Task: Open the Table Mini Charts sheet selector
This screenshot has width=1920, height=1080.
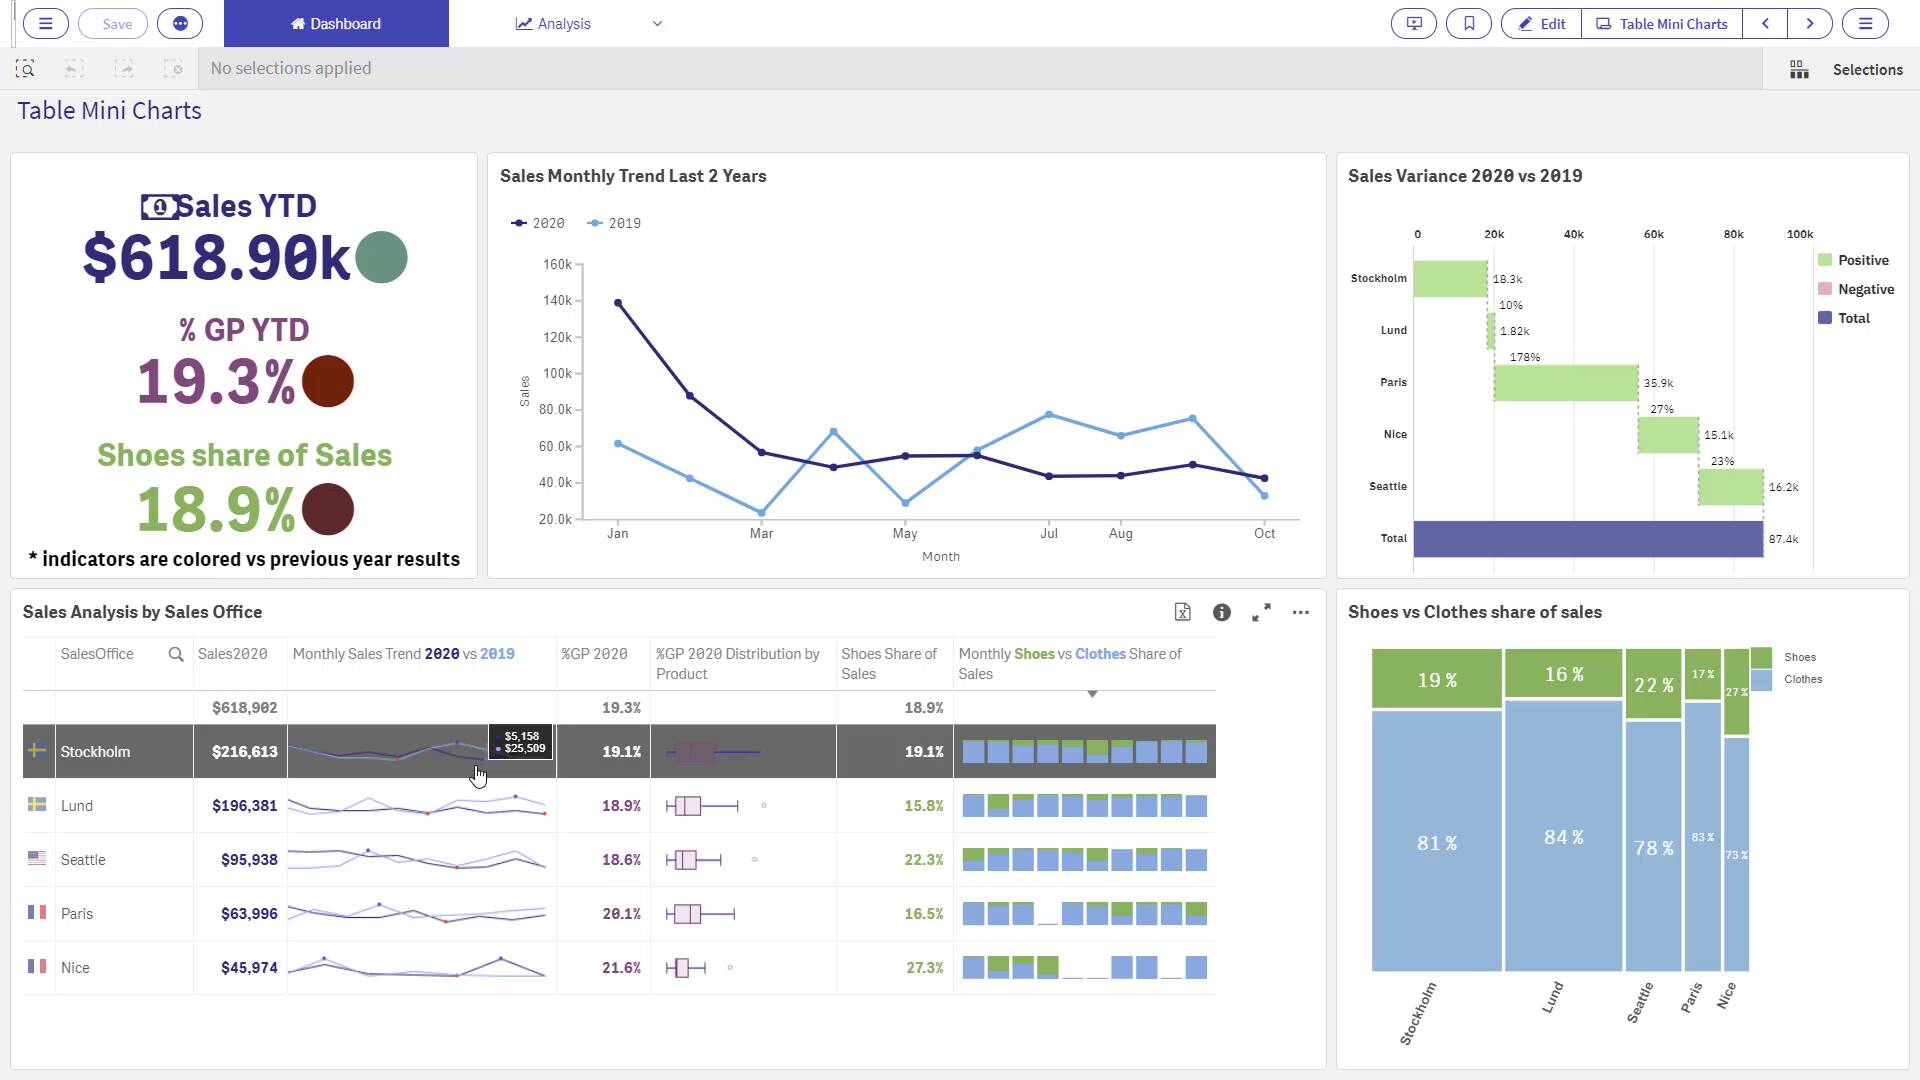Action: click(x=1661, y=23)
